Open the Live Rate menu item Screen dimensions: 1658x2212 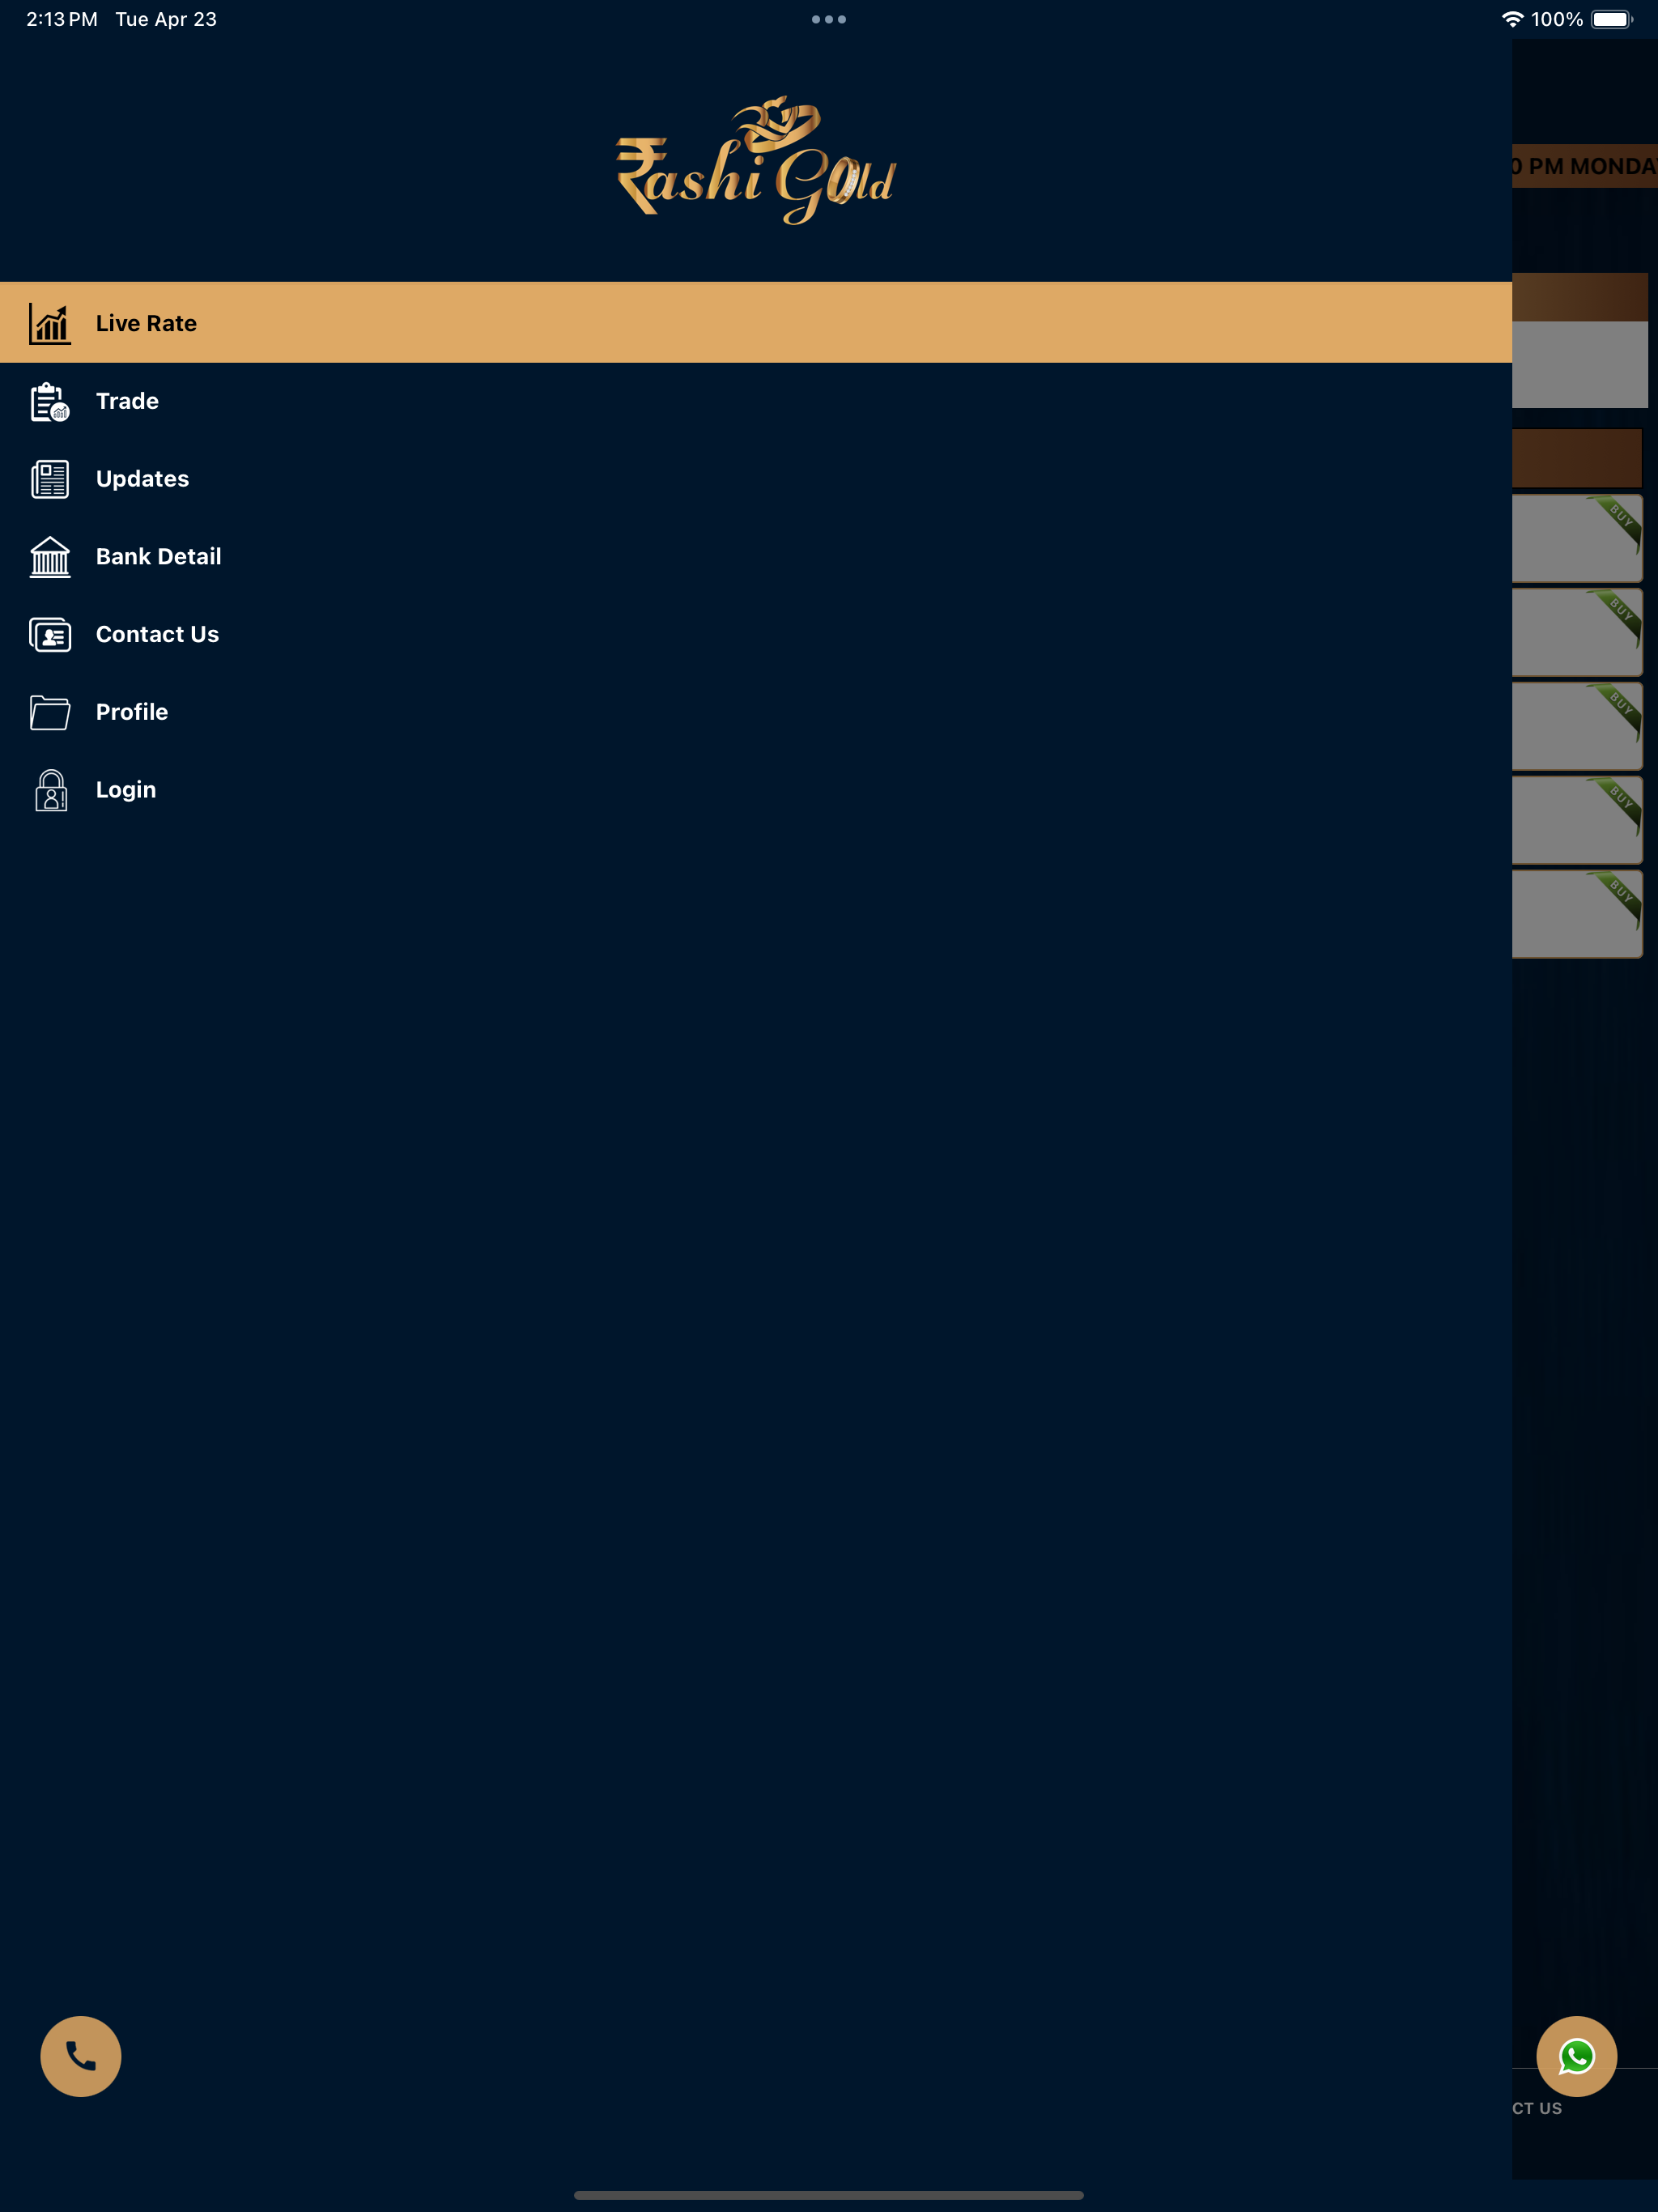click(755, 323)
